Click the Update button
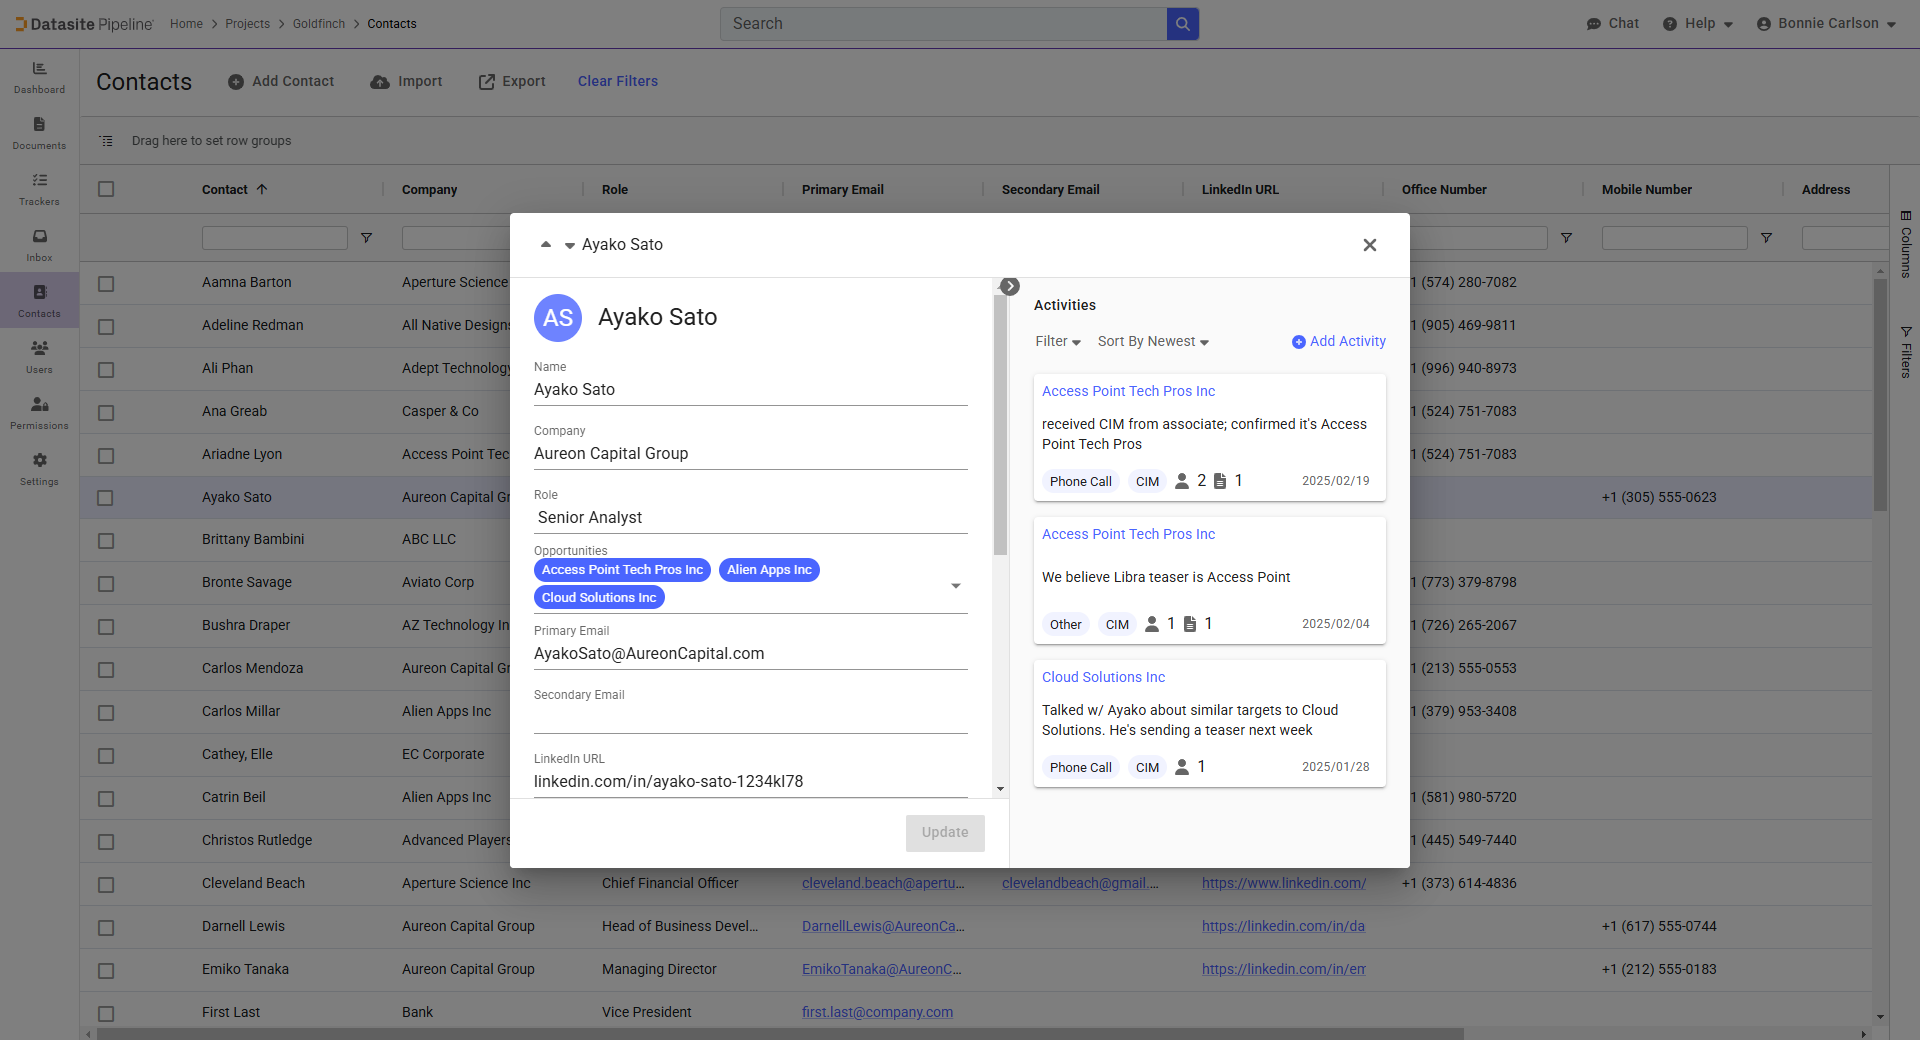 [945, 833]
